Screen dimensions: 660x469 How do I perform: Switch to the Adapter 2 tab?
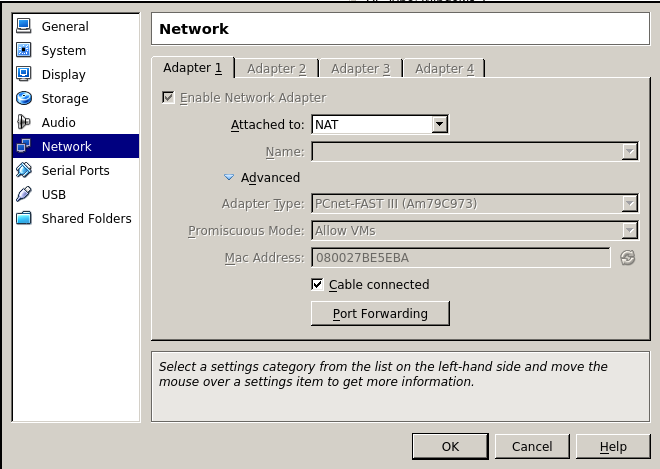tap(277, 69)
